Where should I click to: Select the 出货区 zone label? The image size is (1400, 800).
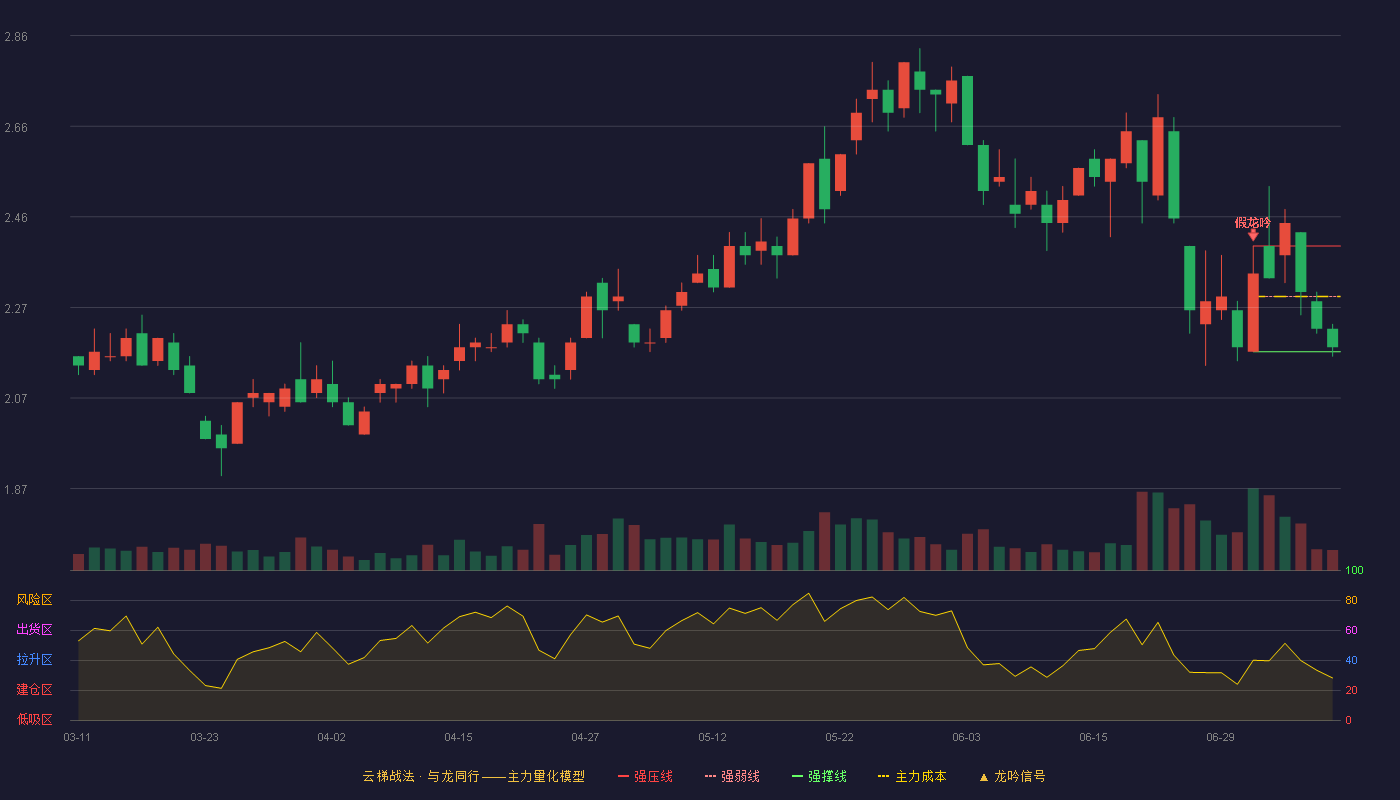[34, 630]
